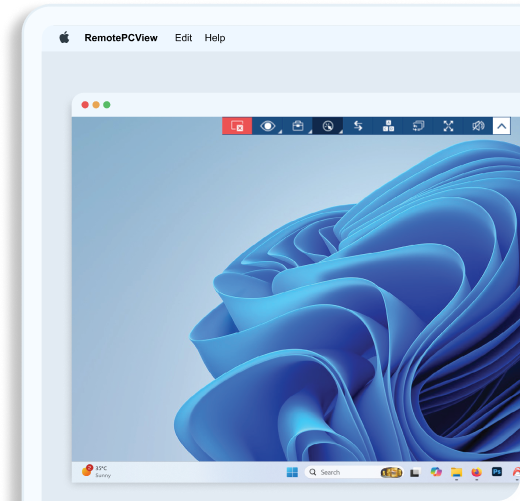Viewport: 520px width, 501px height.
Task: Click the red disconnect session icon
Action: click(x=237, y=126)
